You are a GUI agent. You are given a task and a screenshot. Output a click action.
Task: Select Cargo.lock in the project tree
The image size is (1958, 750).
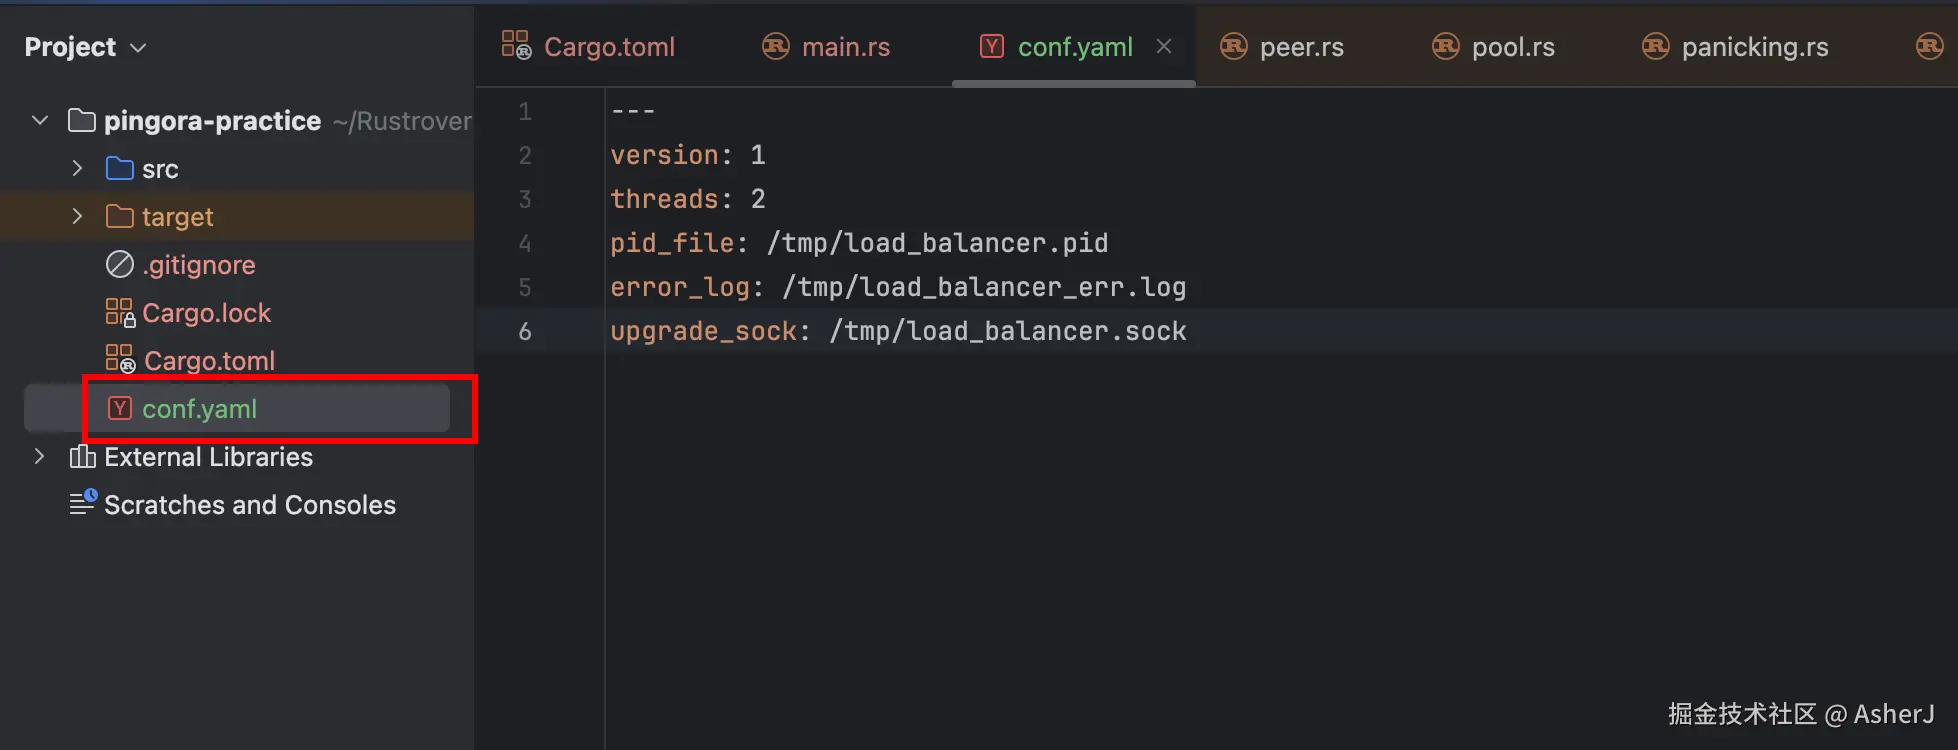click(x=206, y=313)
